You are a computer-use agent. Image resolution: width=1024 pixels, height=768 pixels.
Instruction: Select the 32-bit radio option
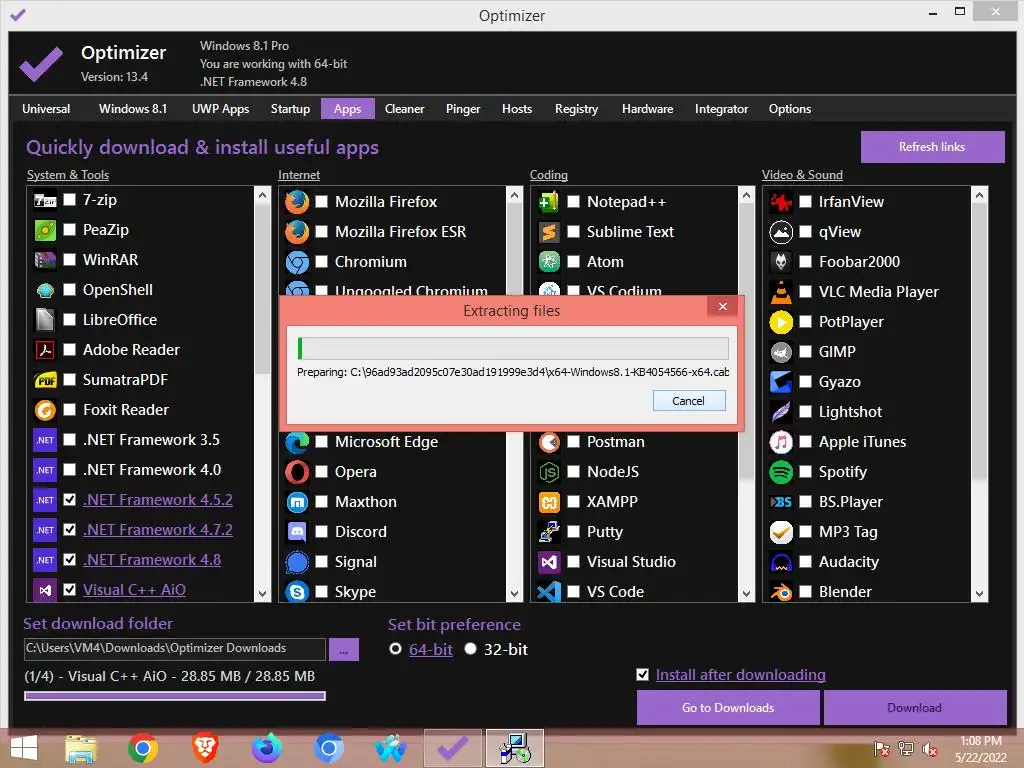(470, 649)
